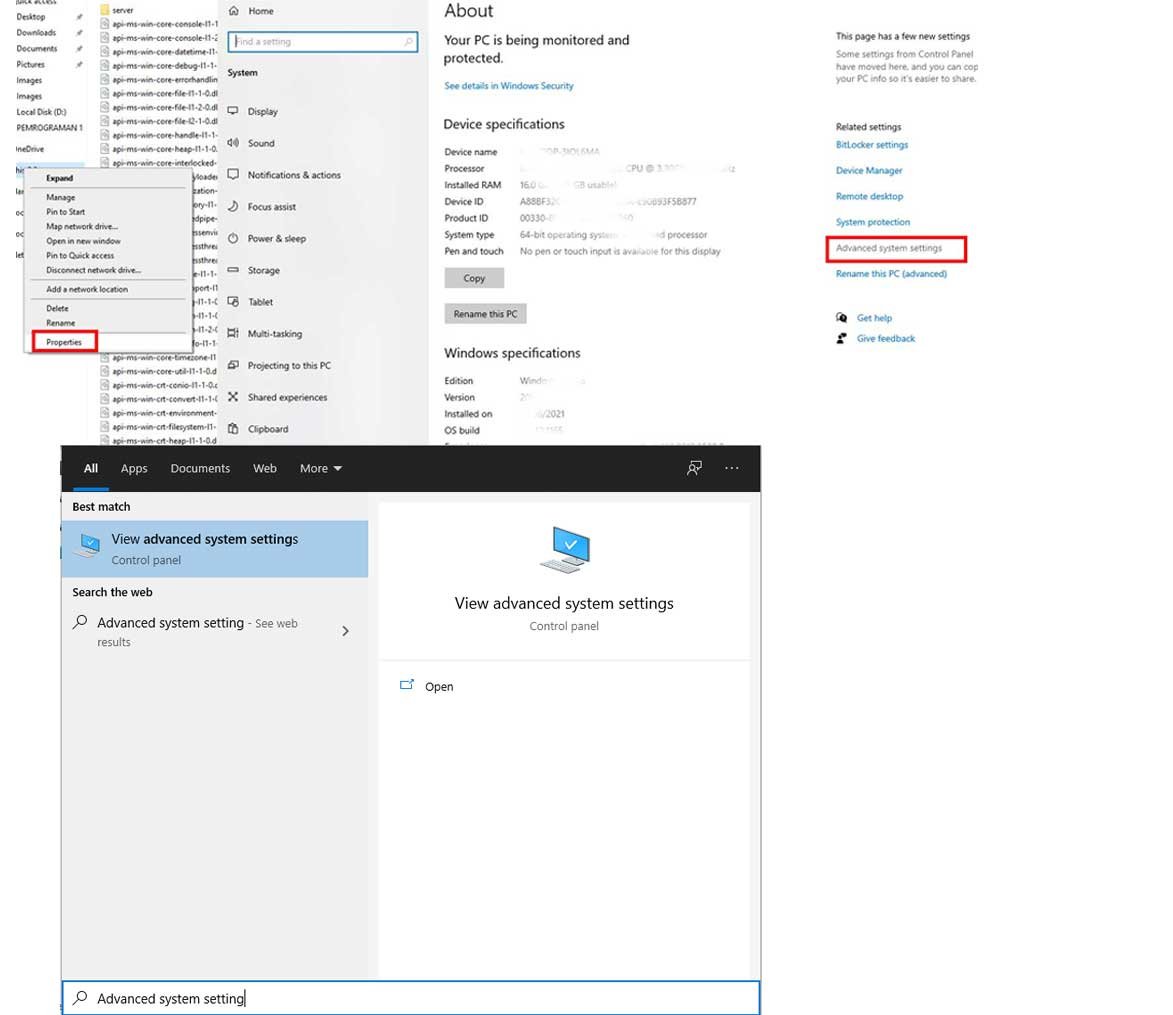Select the server folder icon
1173x1015 pixels.
105,10
